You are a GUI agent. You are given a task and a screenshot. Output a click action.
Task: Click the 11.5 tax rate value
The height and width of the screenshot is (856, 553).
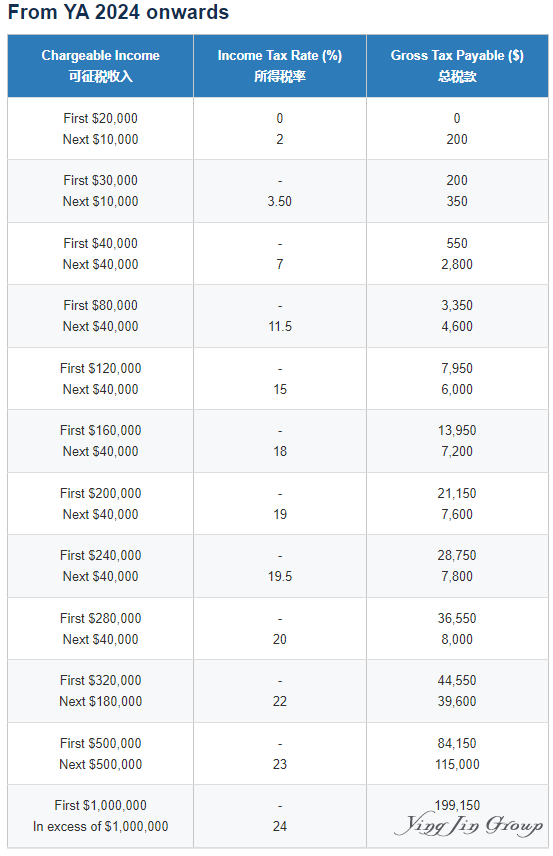coord(280,326)
